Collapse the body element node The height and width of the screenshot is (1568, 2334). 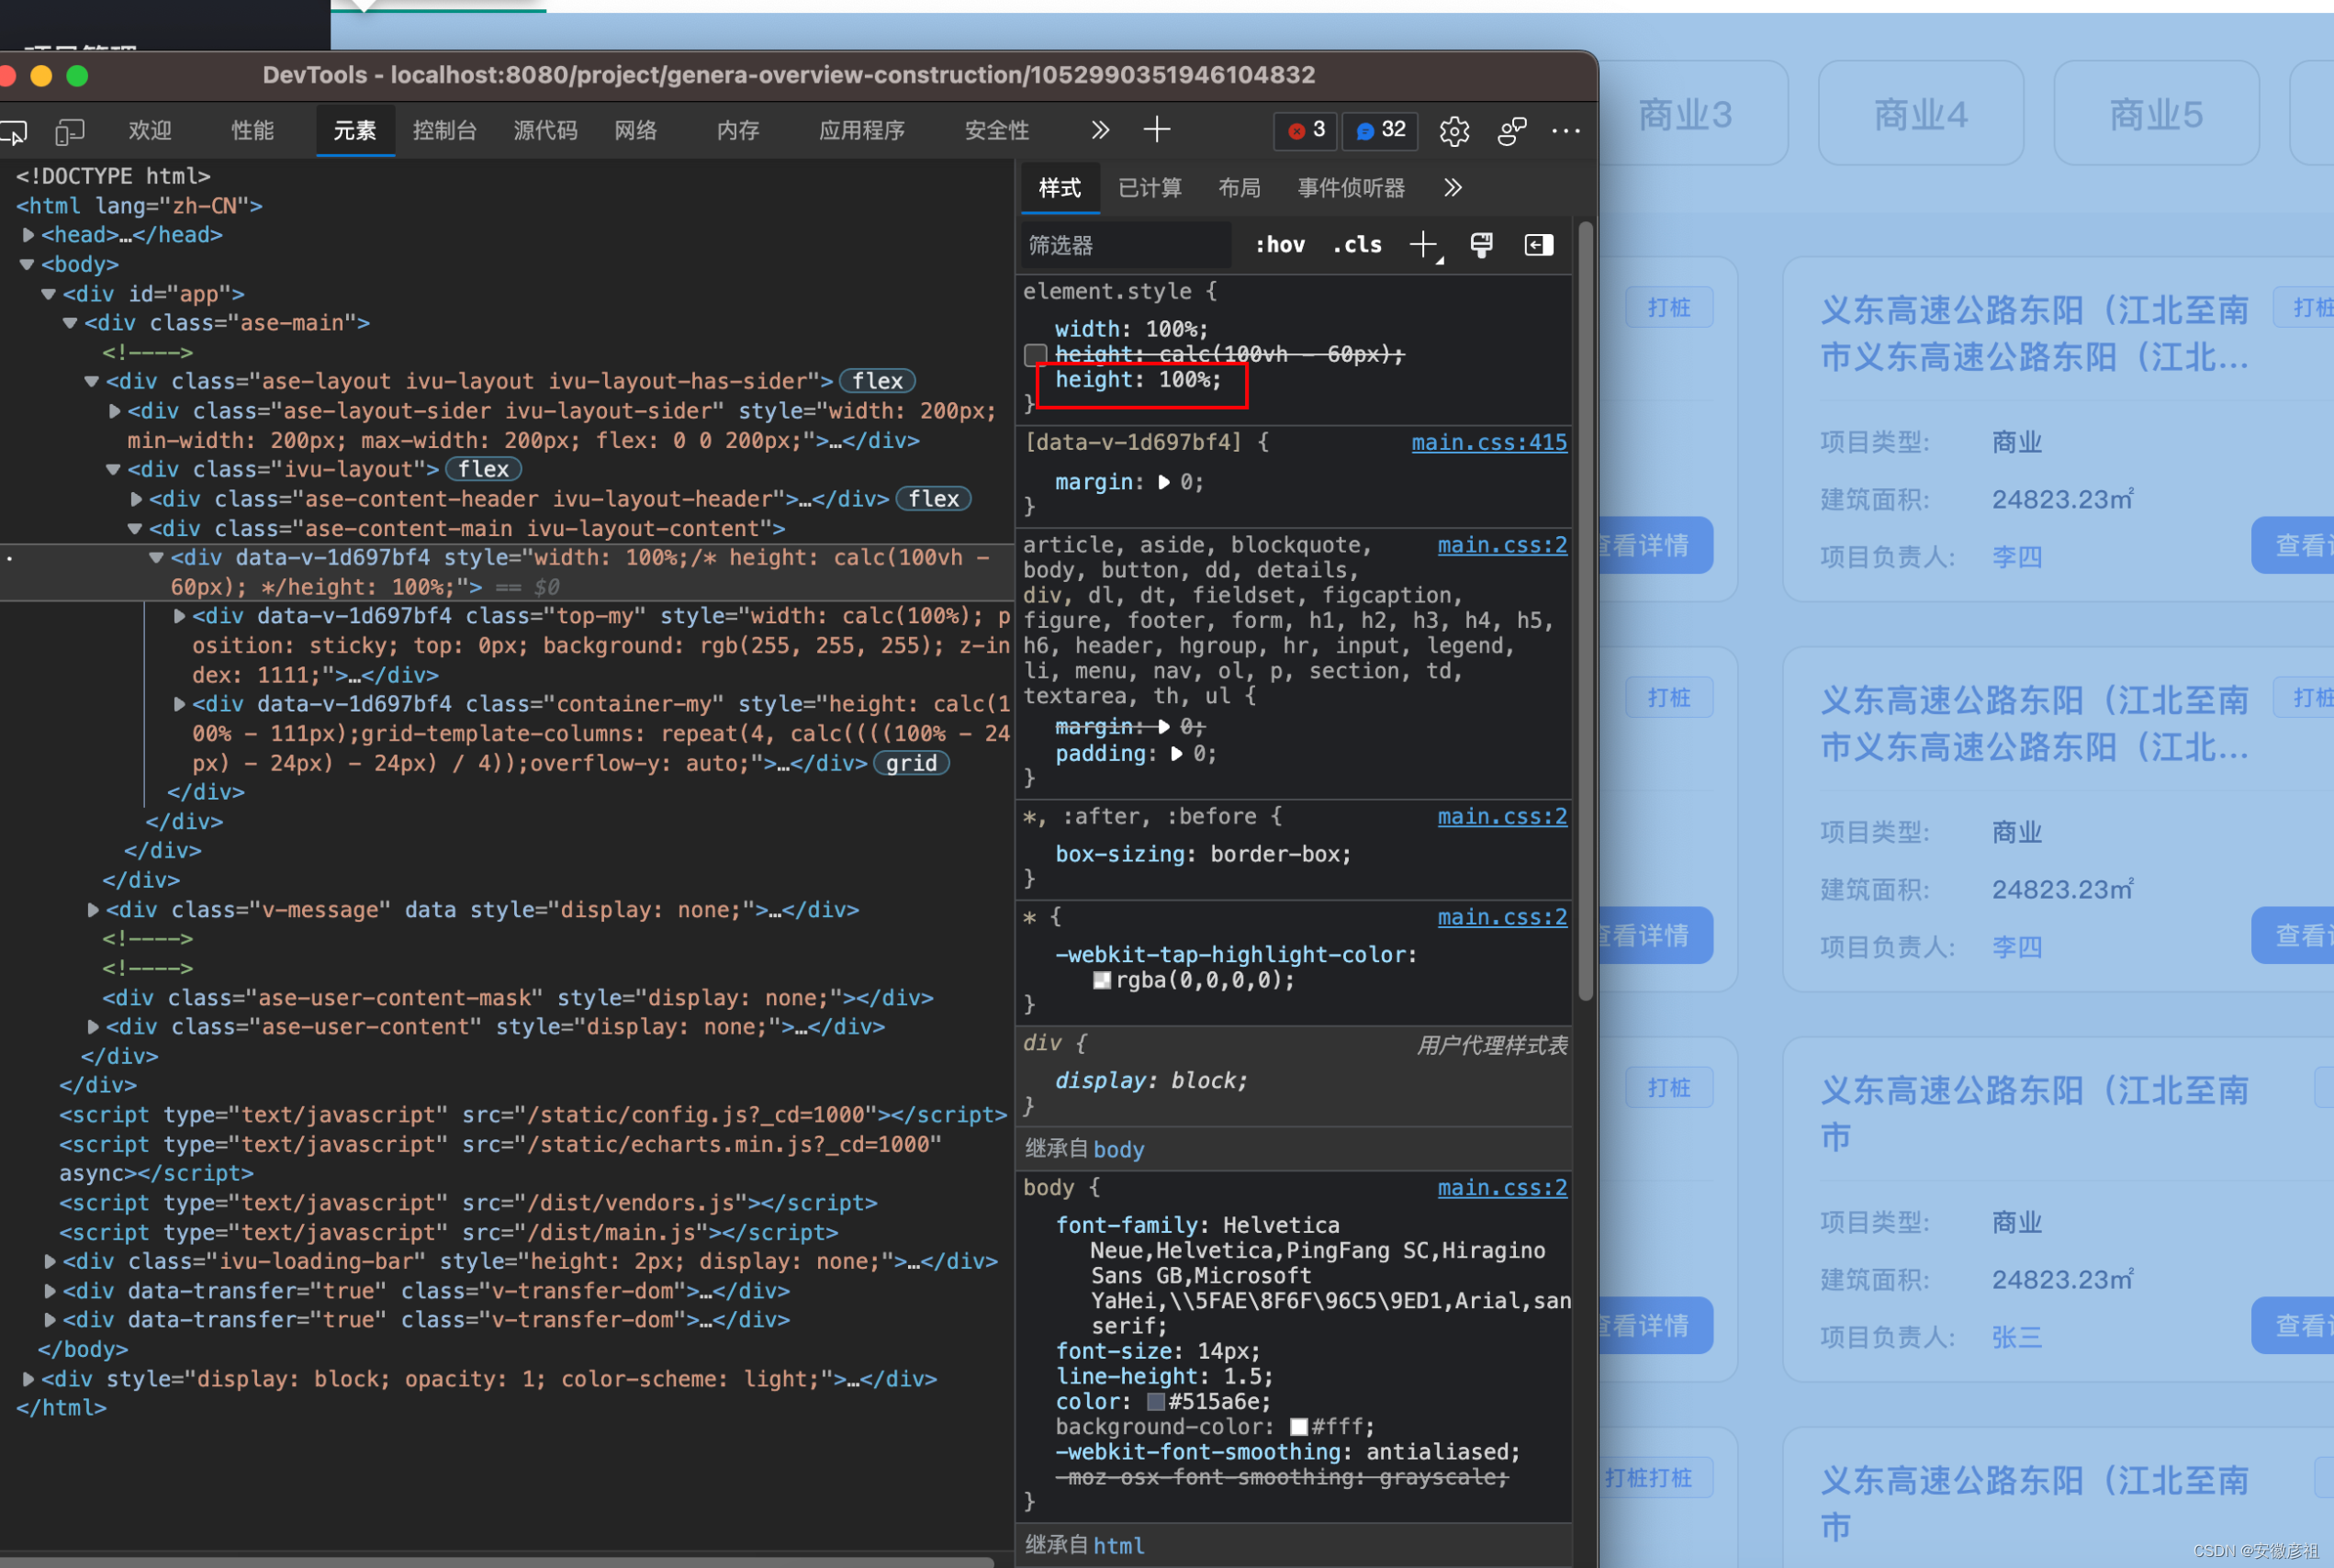click(x=27, y=263)
